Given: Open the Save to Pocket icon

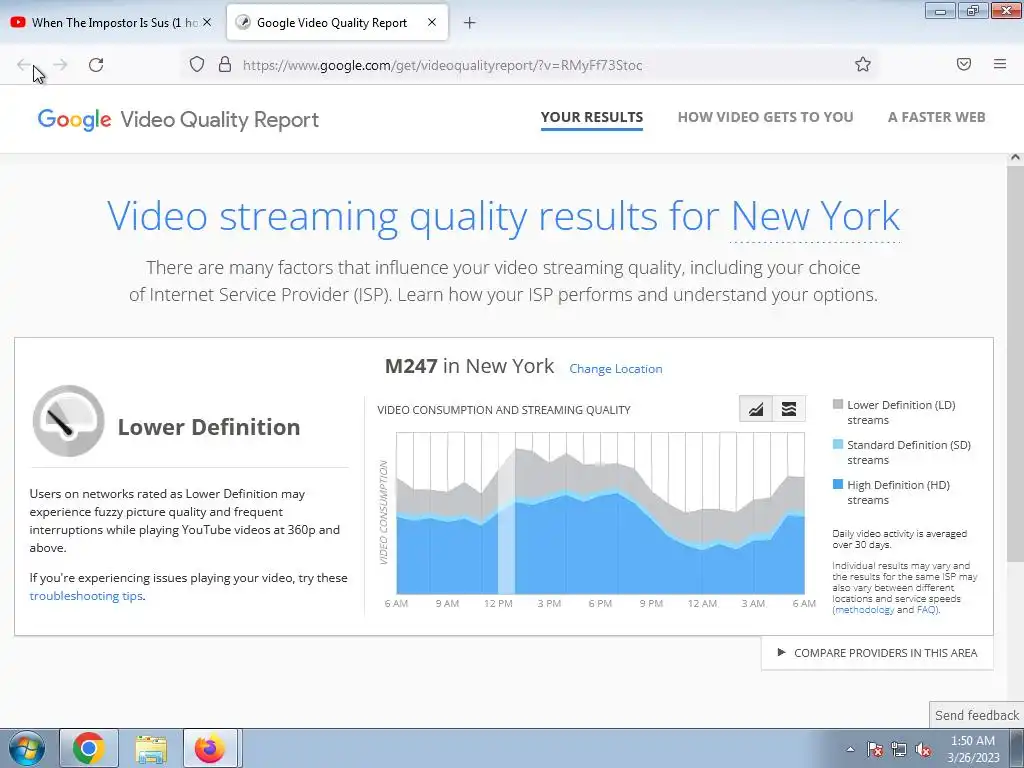Looking at the screenshot, I should 964,64.
